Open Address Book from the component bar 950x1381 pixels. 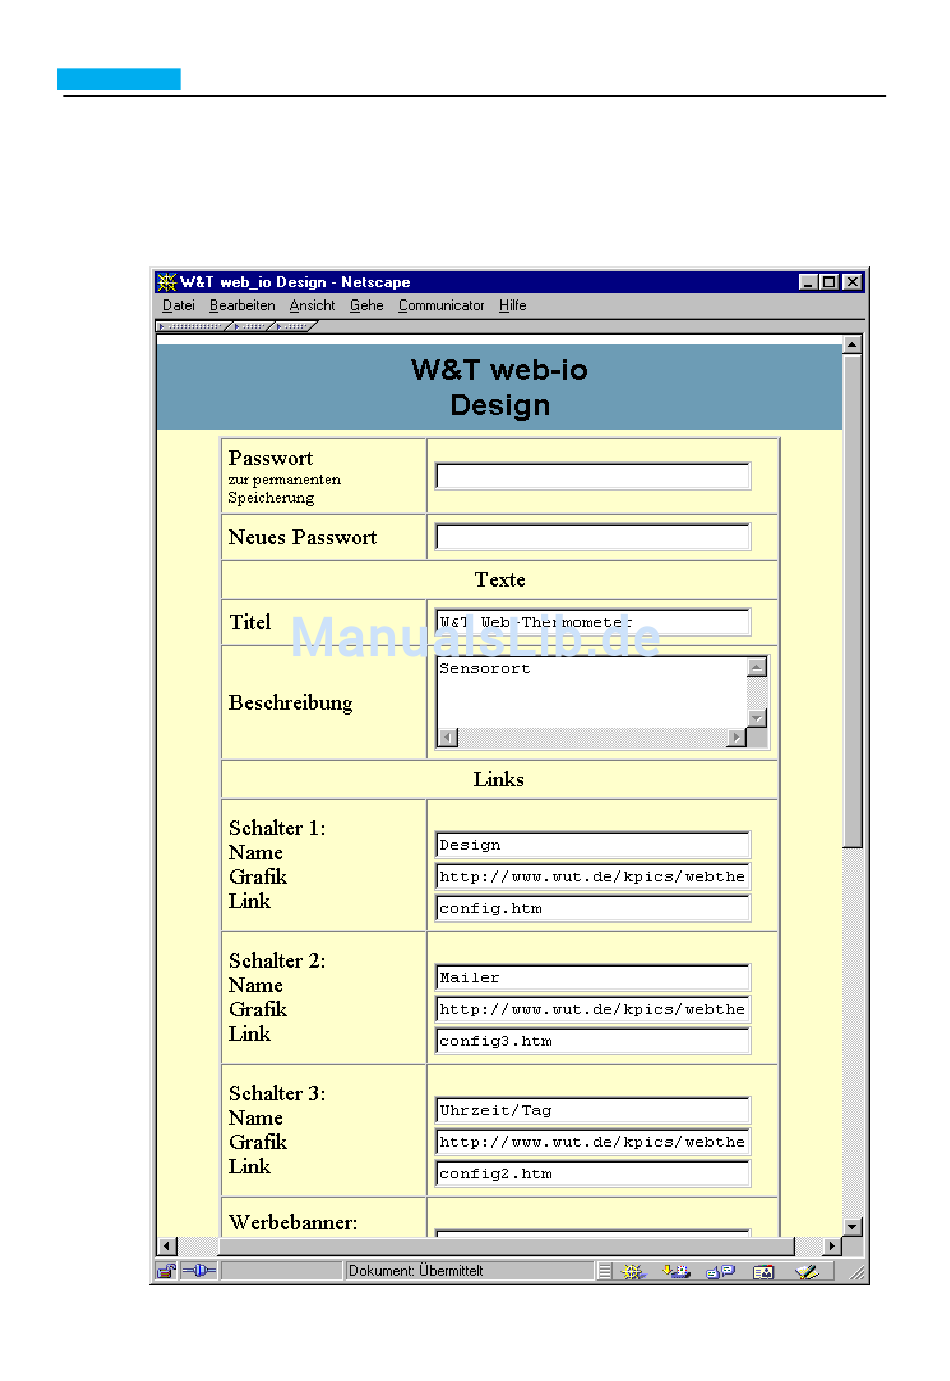[763, 1272]
